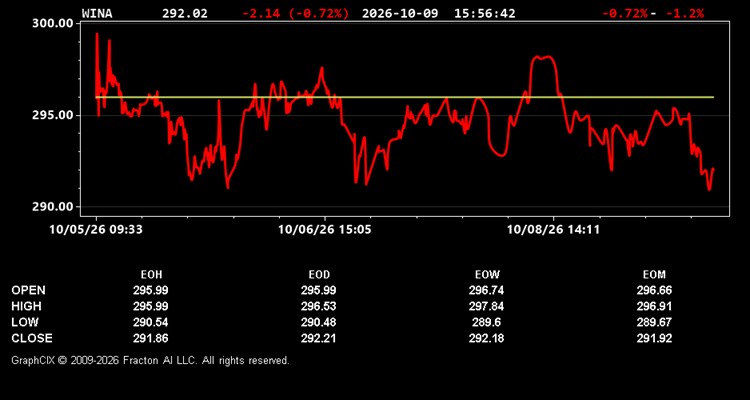Click the 10/08/26 14:11 x-axis label
This screenshot has width=750, height=400.
tap(553, 230)
